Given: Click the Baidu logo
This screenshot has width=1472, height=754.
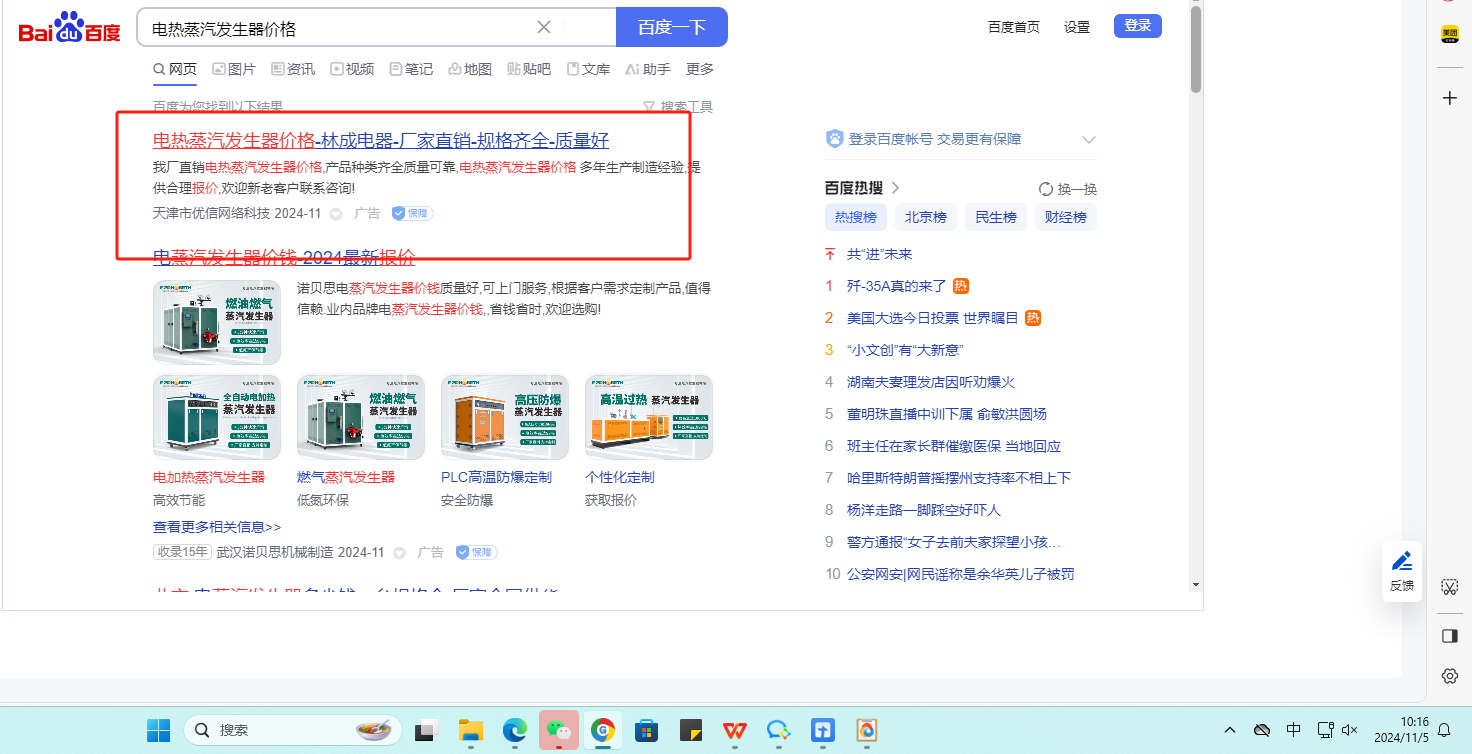Looking at the screenshot, I should click(x=69, y=27).
